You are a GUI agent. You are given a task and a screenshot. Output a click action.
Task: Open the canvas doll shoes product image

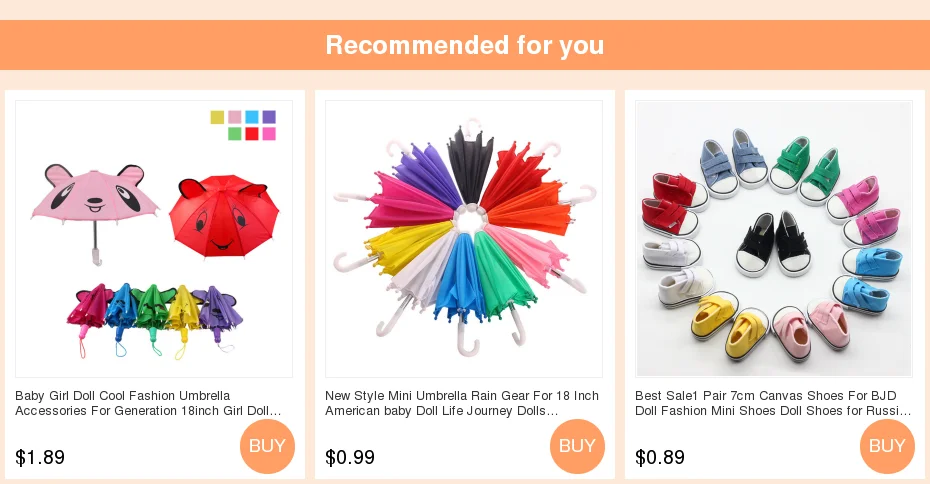[x=774, y=238]
